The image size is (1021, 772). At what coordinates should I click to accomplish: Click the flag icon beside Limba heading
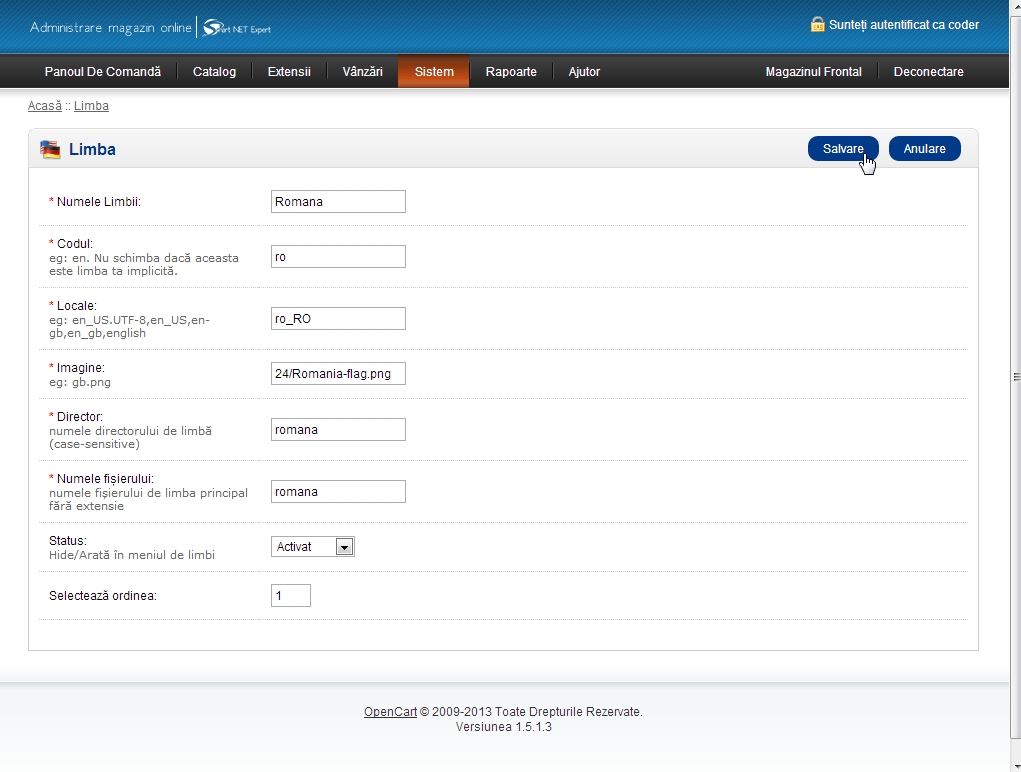tap(50, 150)
